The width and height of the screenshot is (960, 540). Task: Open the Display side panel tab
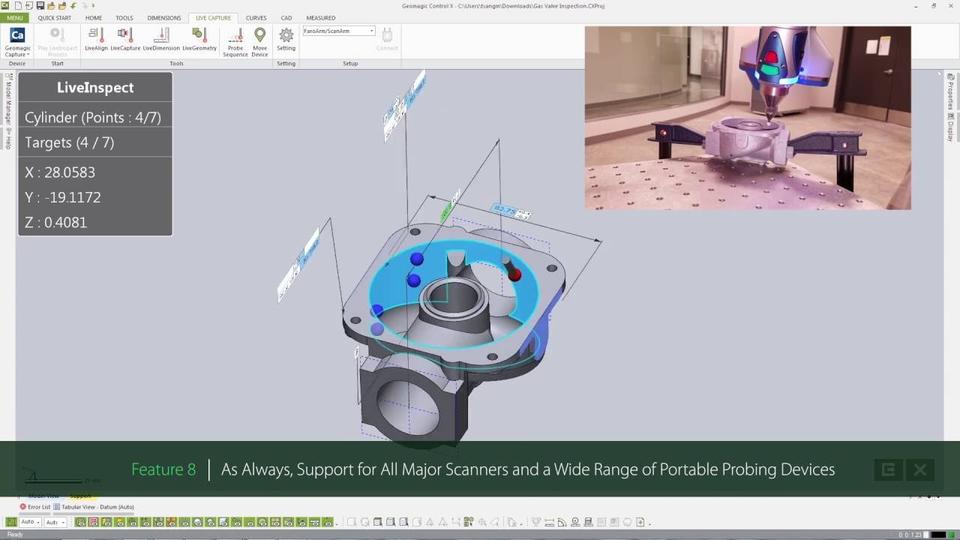(x=950, y=127)
